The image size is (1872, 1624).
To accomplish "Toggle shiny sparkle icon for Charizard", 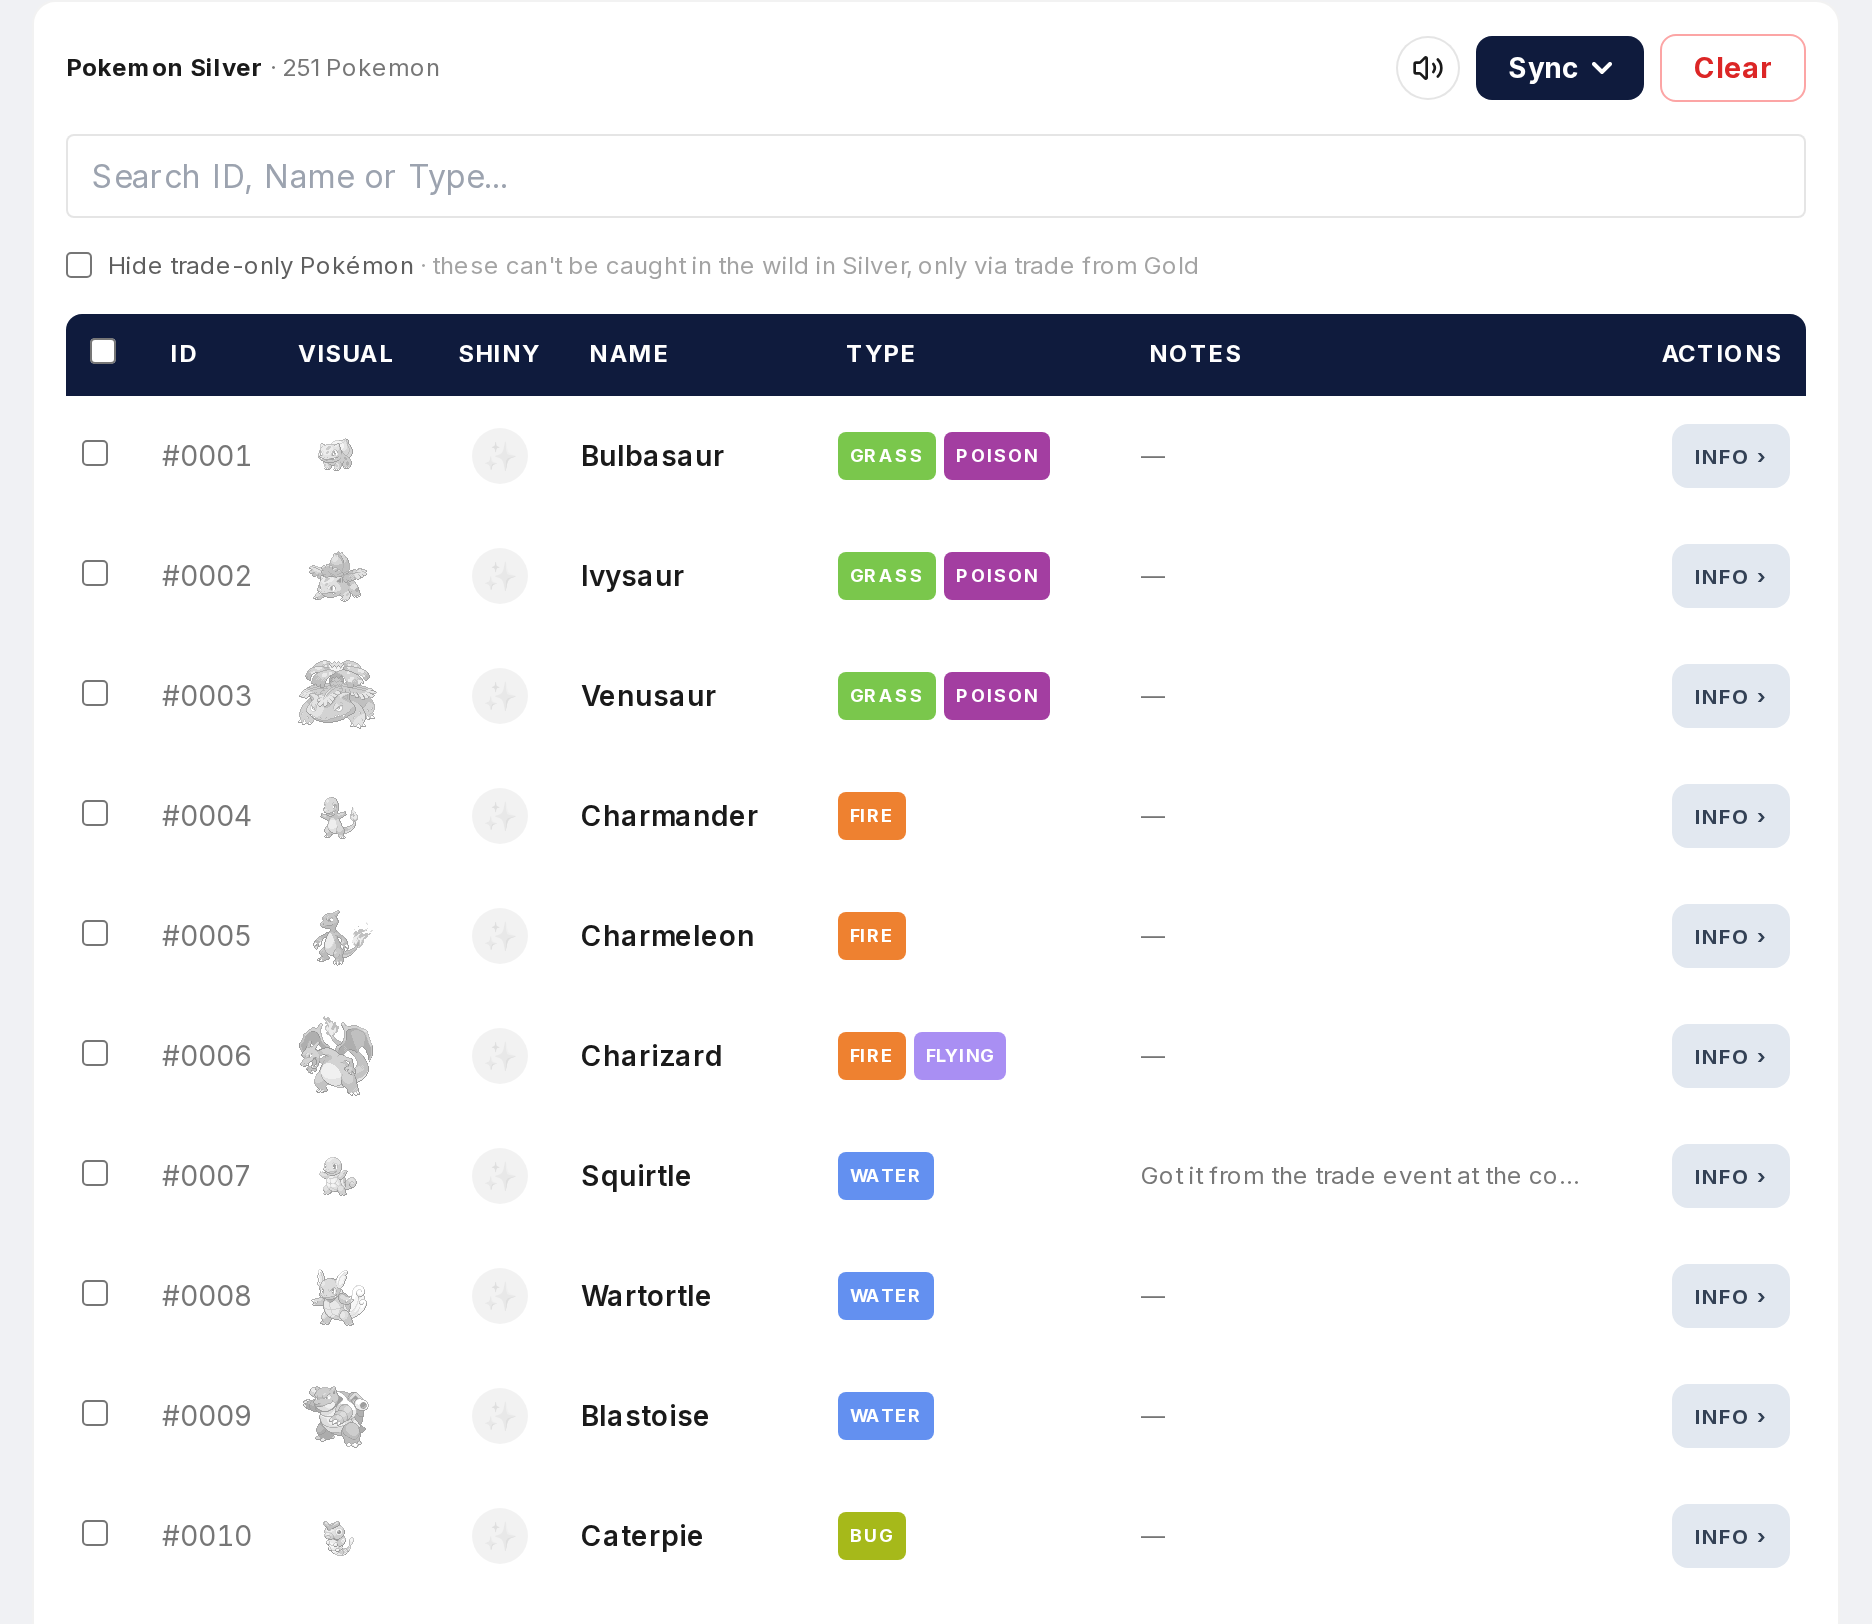I will point(500,1056).
